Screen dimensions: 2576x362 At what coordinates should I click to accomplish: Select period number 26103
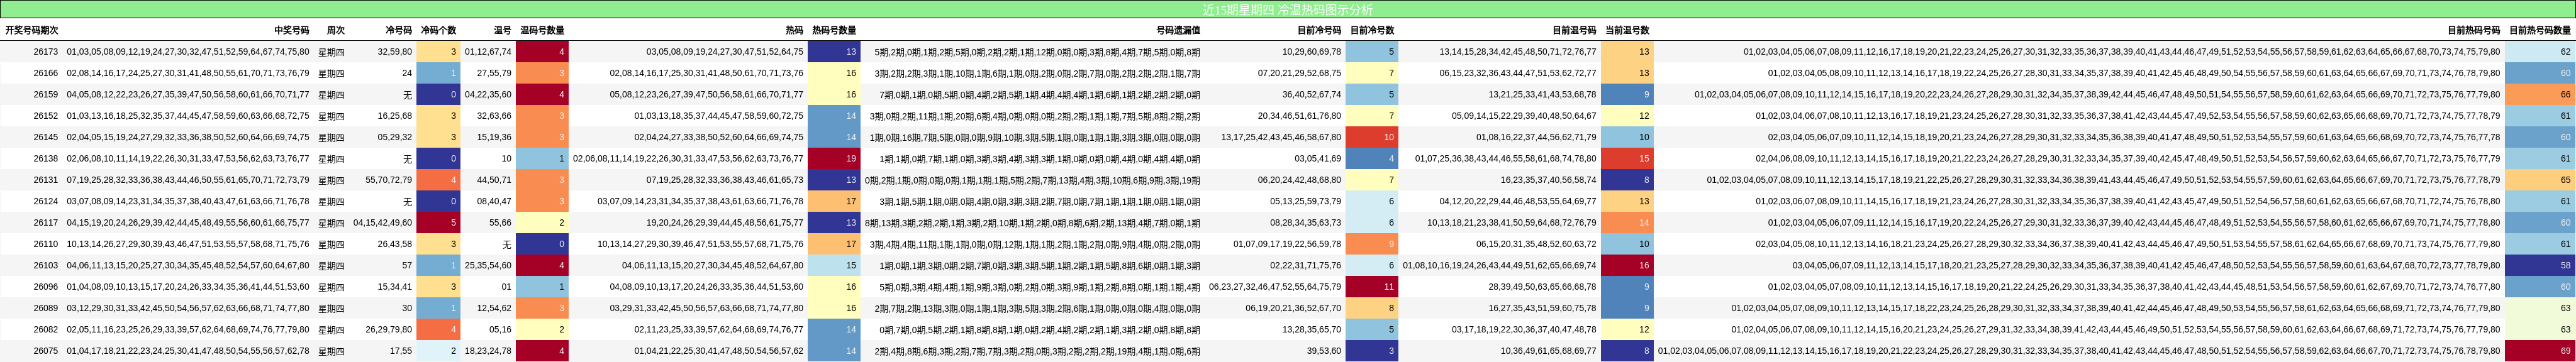coord(45,265)
